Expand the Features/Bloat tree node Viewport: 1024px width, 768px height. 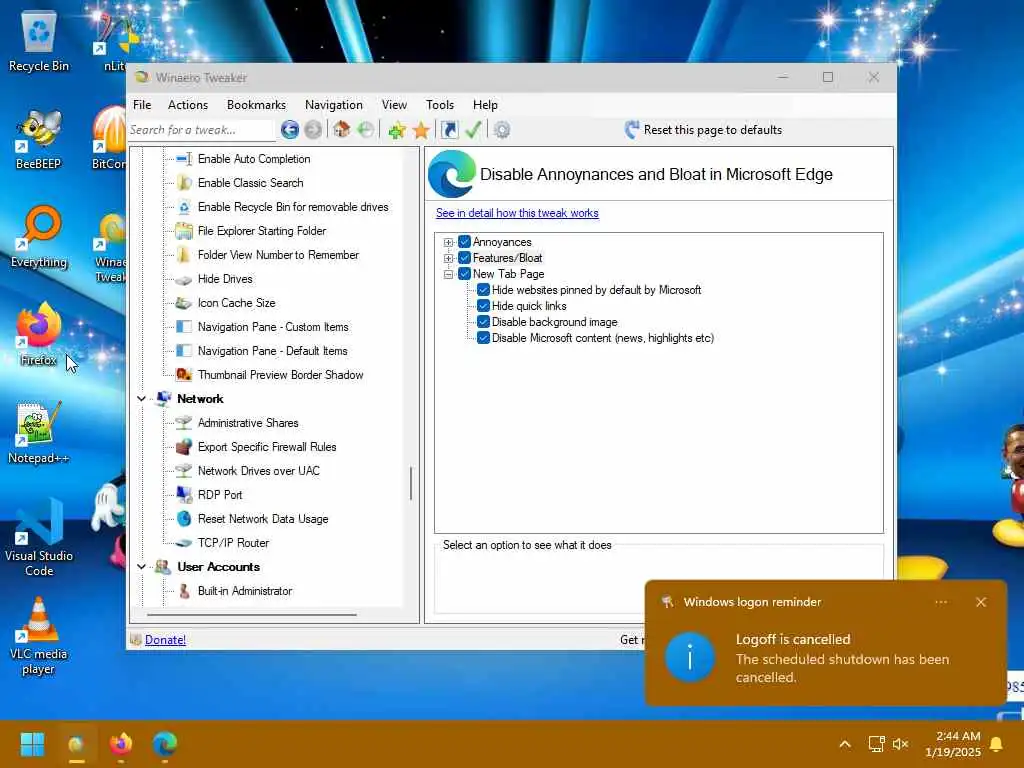pyautogui.click(x=449, y=258)
